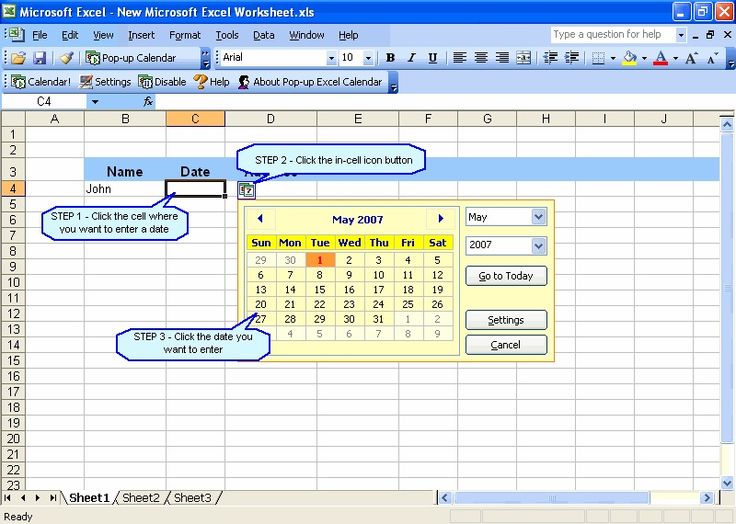Click the Borders icon
Screen dimensions: 736x524
point(598,58)
